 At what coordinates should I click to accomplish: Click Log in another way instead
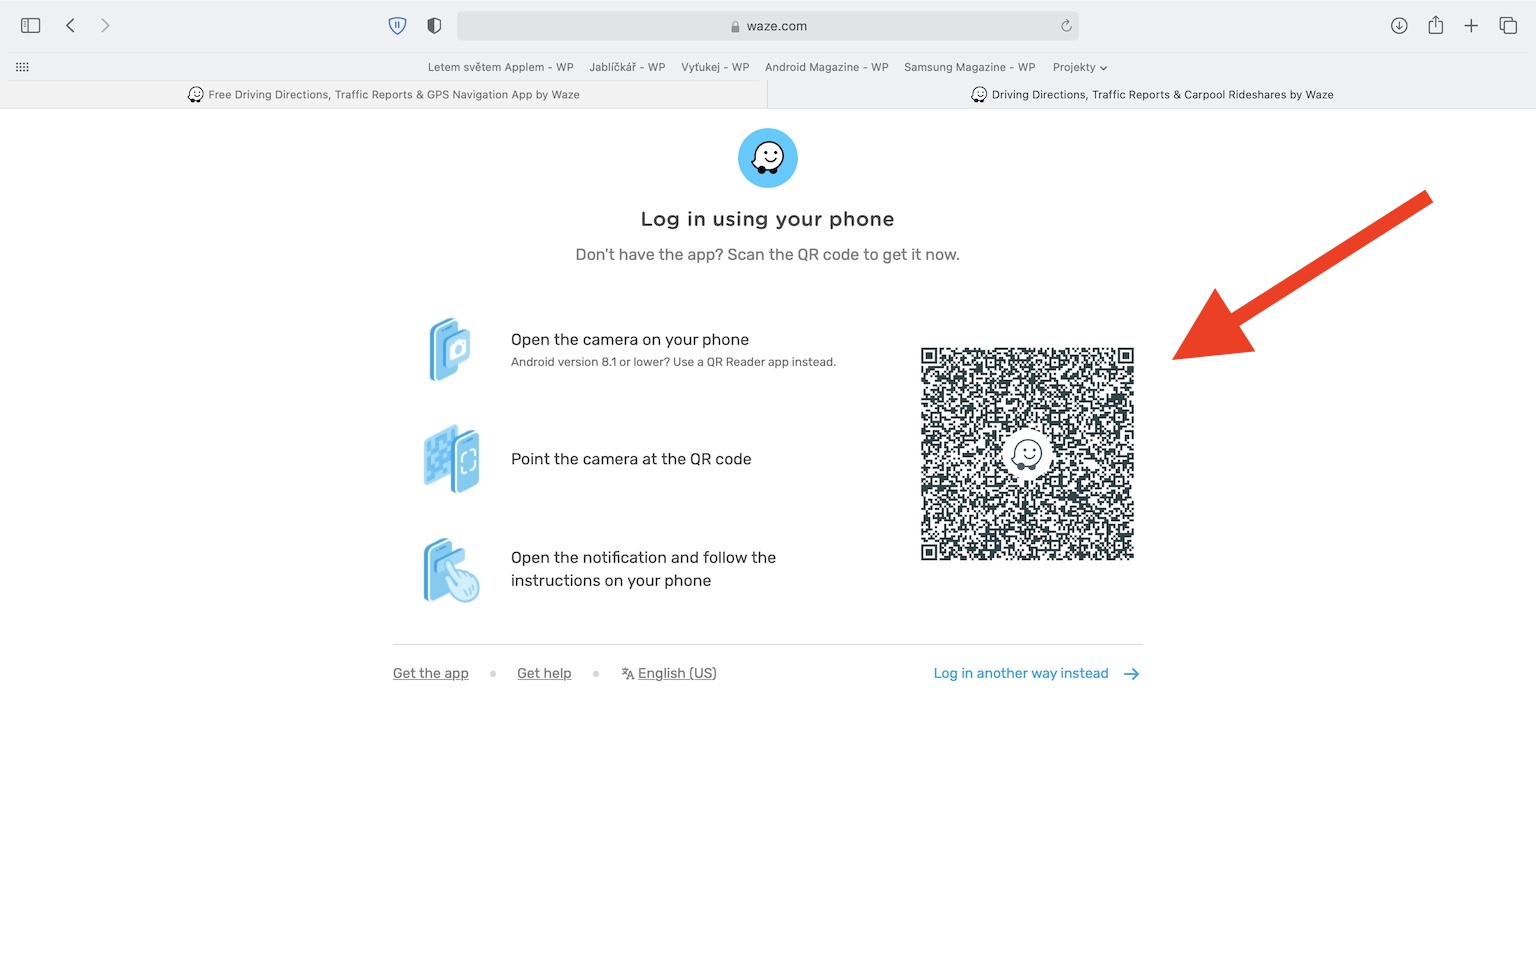pyautogui.click(x=1021, y=673)
